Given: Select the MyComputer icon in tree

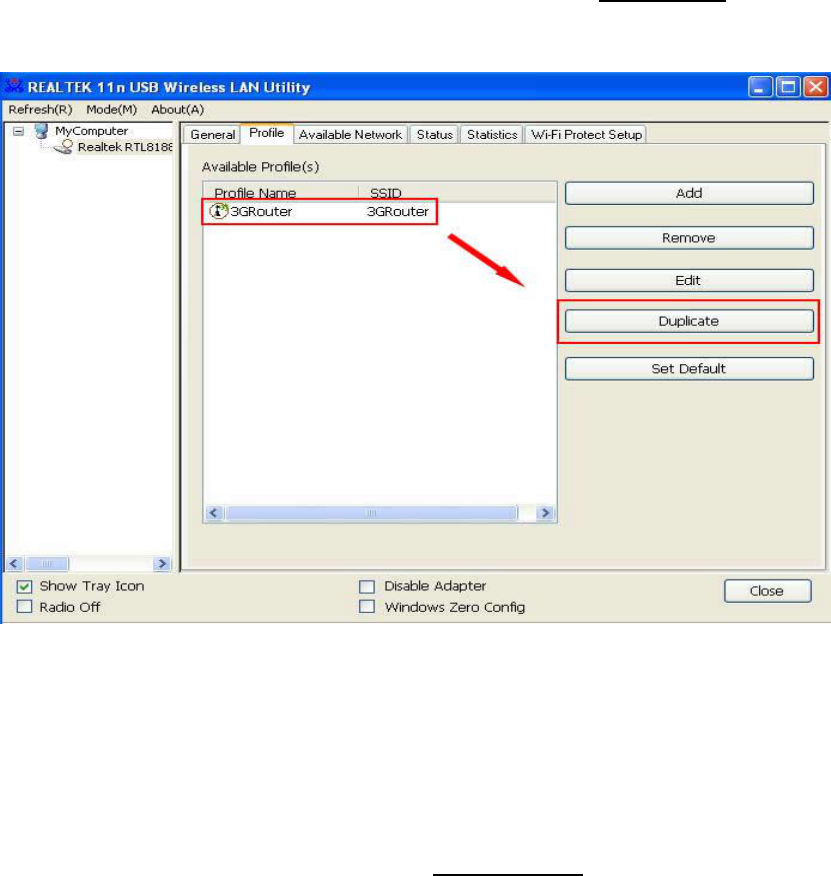Looking at the screenshot, I should (41, 131).
